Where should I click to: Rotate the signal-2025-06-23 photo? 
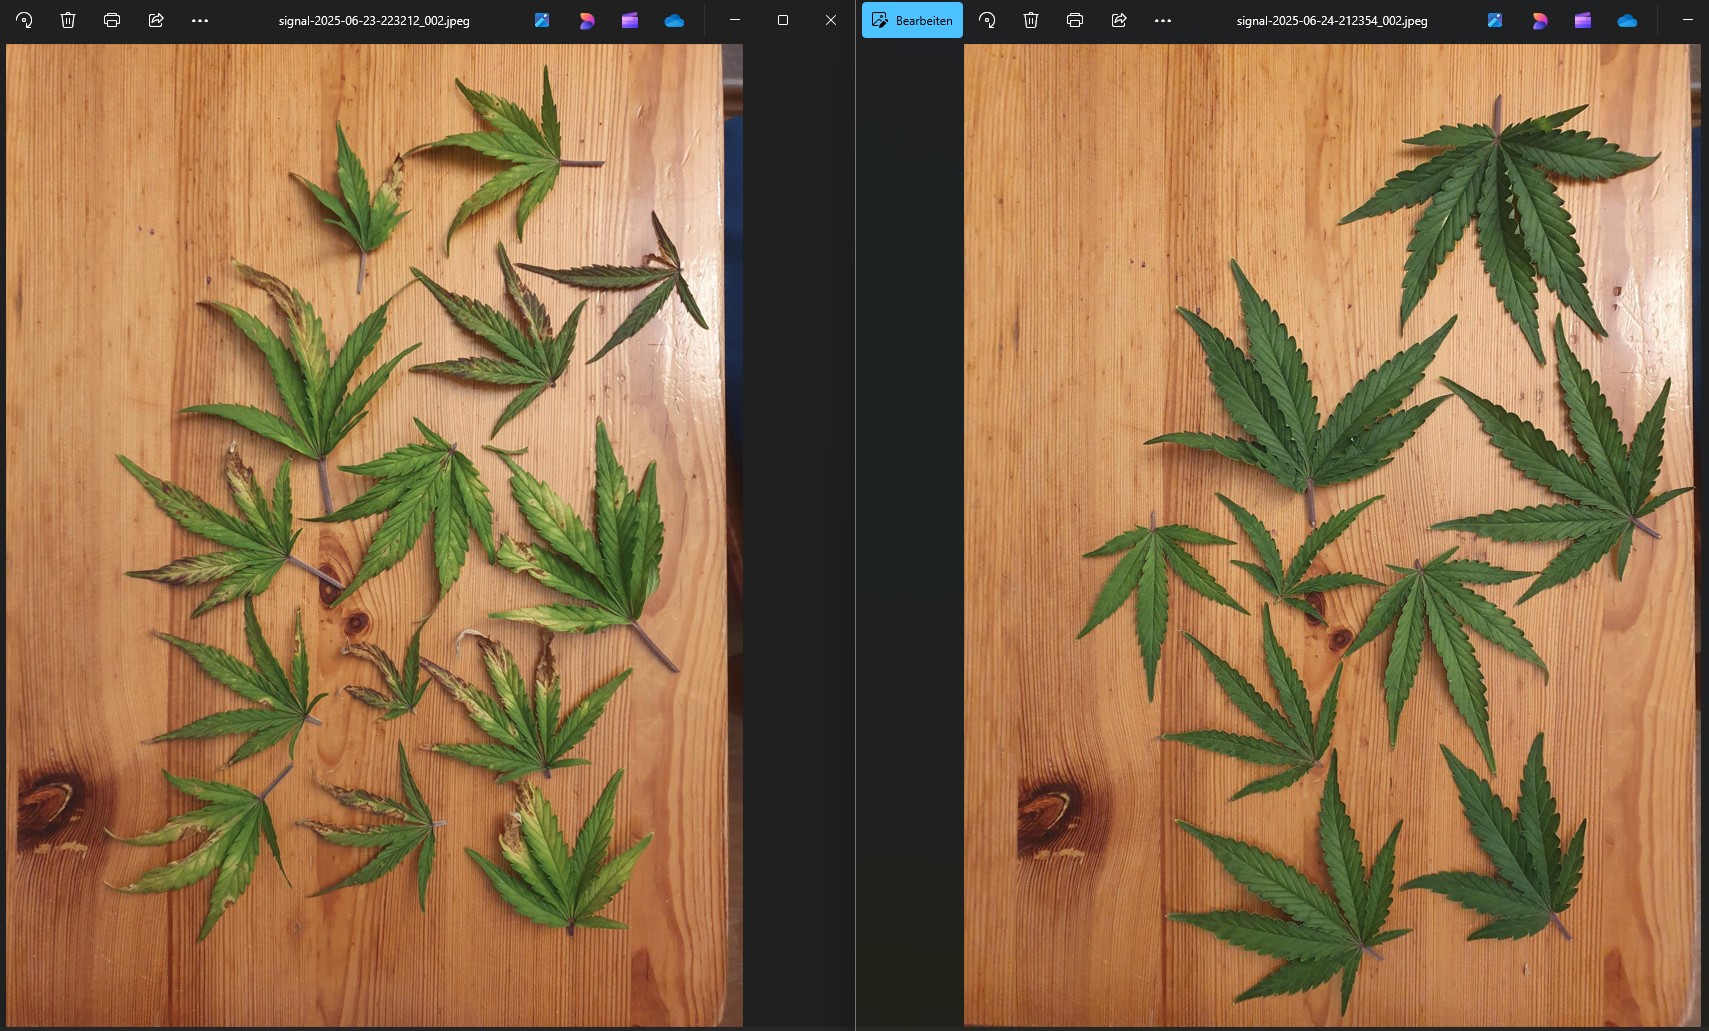click(x=24, y=20)
